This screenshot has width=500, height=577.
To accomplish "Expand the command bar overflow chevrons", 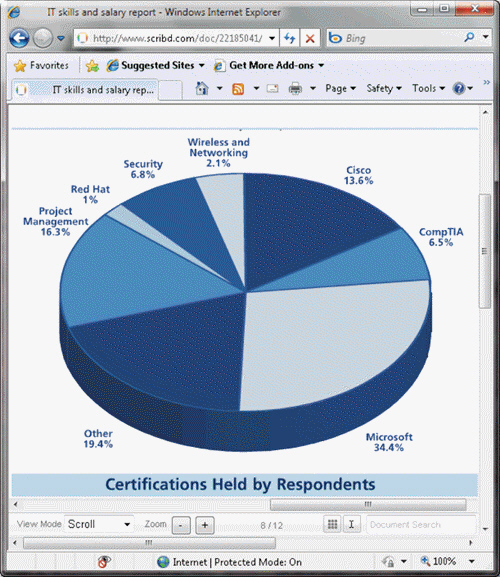I will pyautogui.click(x=486, y=82).
